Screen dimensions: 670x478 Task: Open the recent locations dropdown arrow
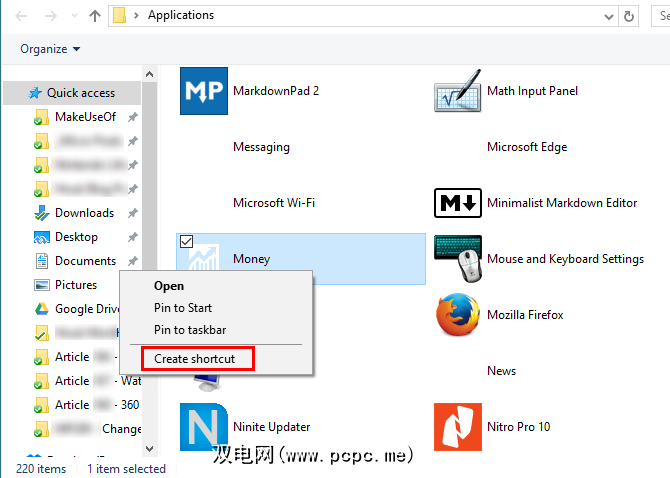(x=74, y=16)
